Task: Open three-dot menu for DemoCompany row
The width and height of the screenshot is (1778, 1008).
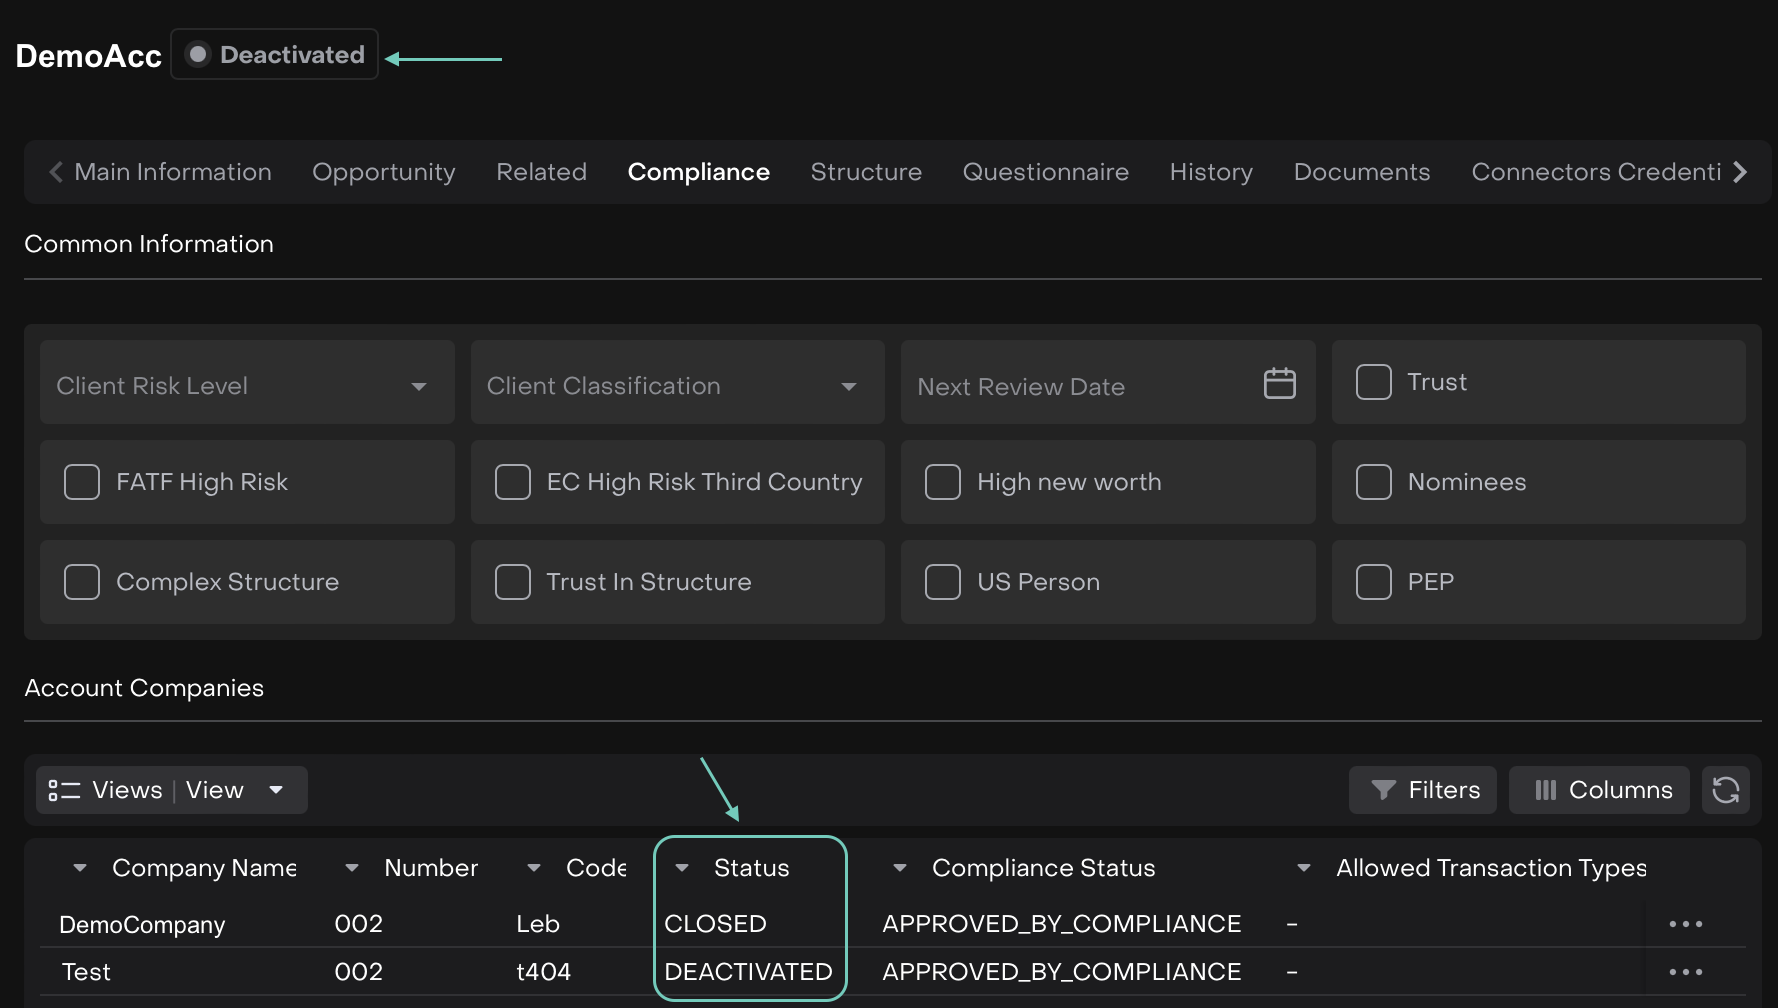Action: coord(1685,924)
